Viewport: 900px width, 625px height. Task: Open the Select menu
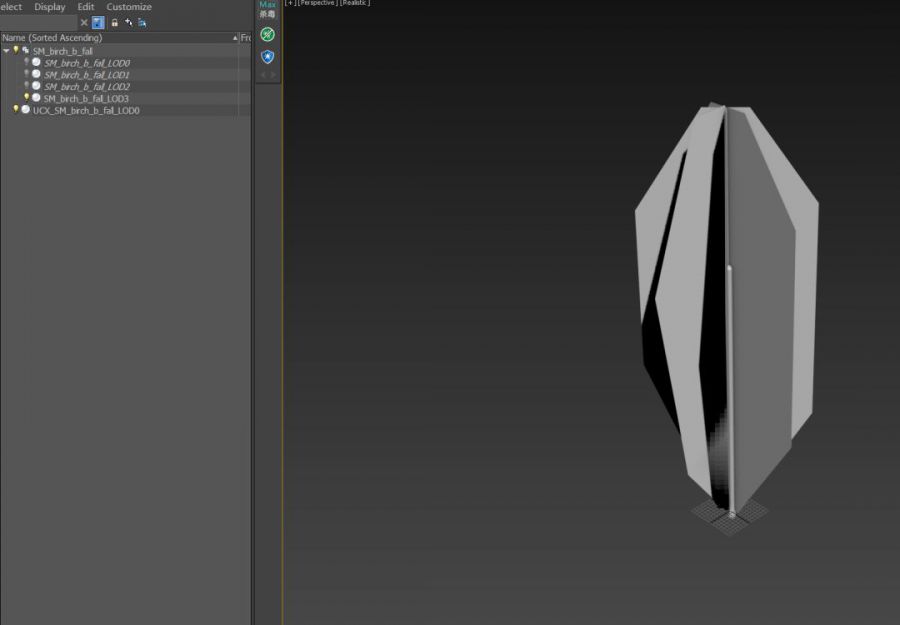click(11, 7)
